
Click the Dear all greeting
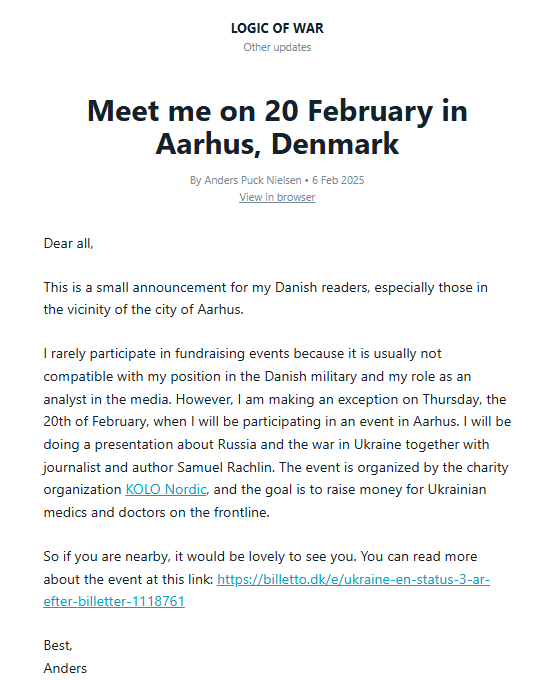coord(69,243)
